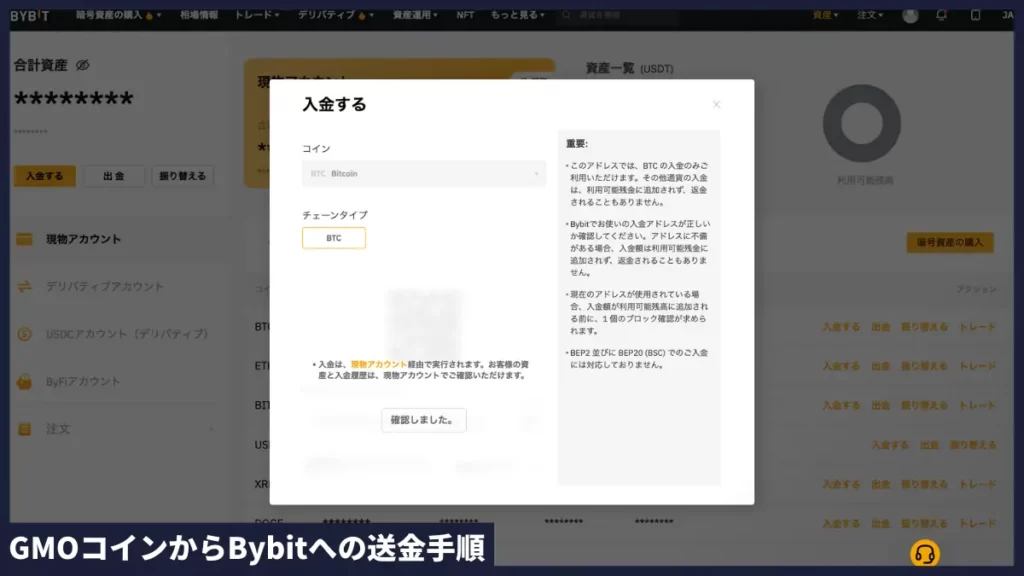Click the 暗号資産の購入 yellow button at right
The image size is (1024, 576).
950,242
